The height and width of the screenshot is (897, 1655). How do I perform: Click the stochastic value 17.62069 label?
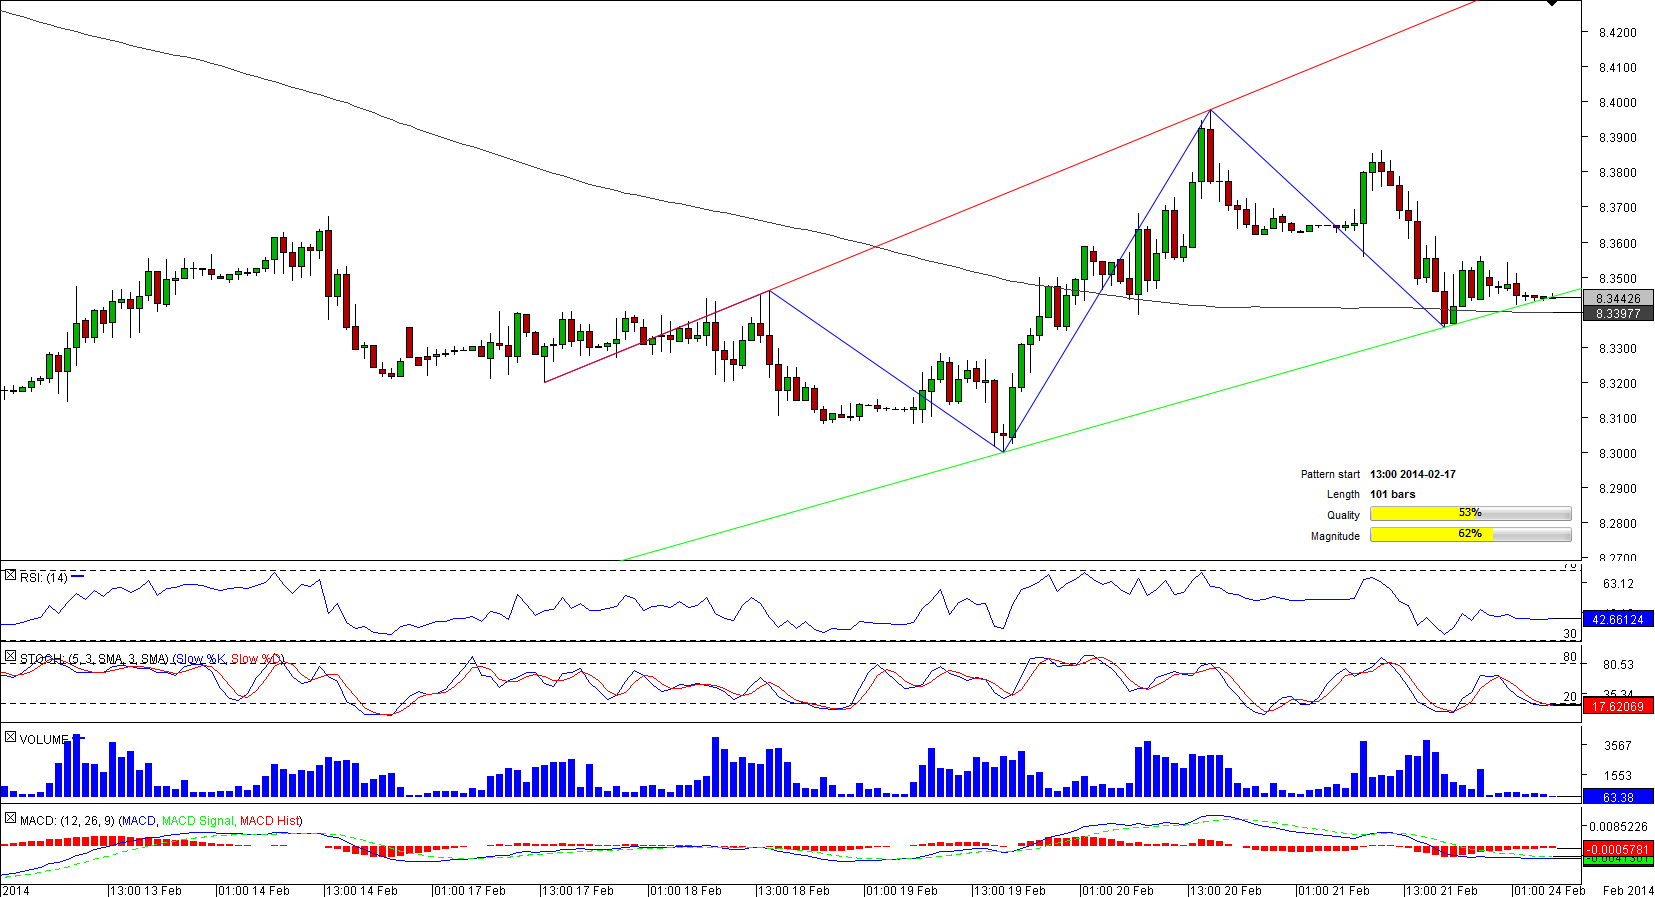tap(1618, 707)
